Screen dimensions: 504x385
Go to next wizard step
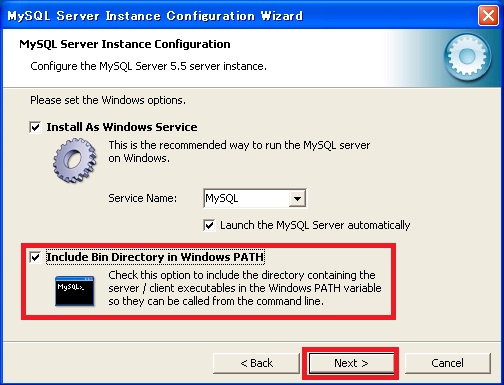coord(351,363)
